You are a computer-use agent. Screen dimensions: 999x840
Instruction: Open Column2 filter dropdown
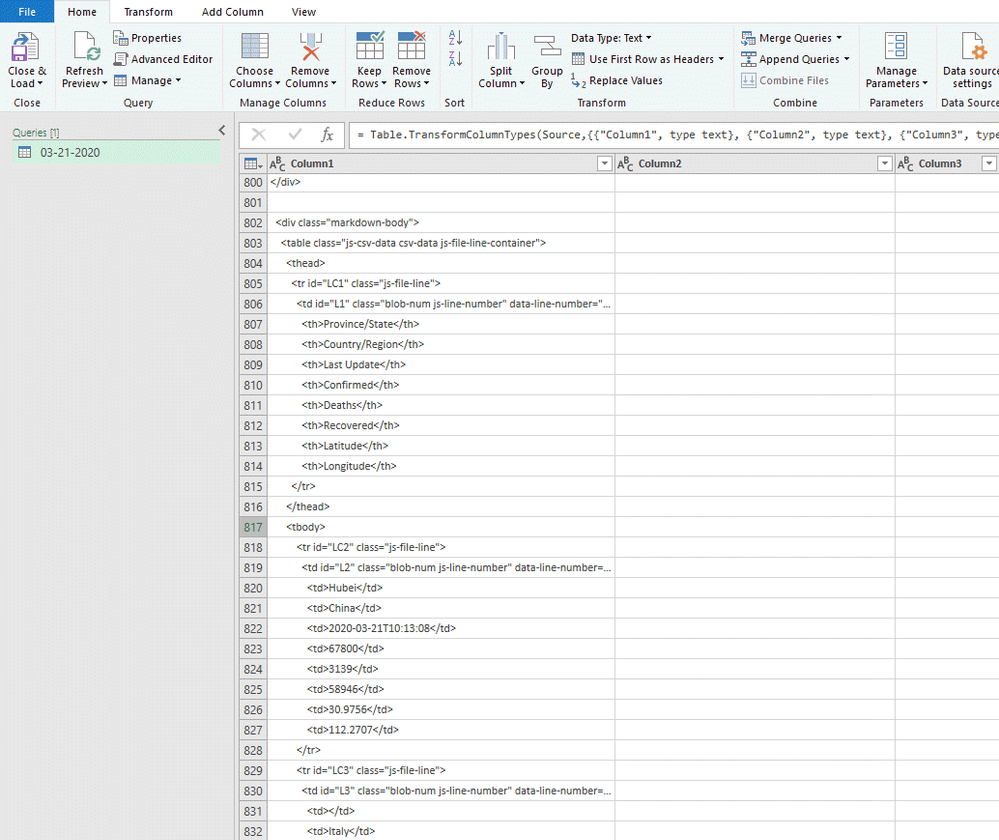884,164
